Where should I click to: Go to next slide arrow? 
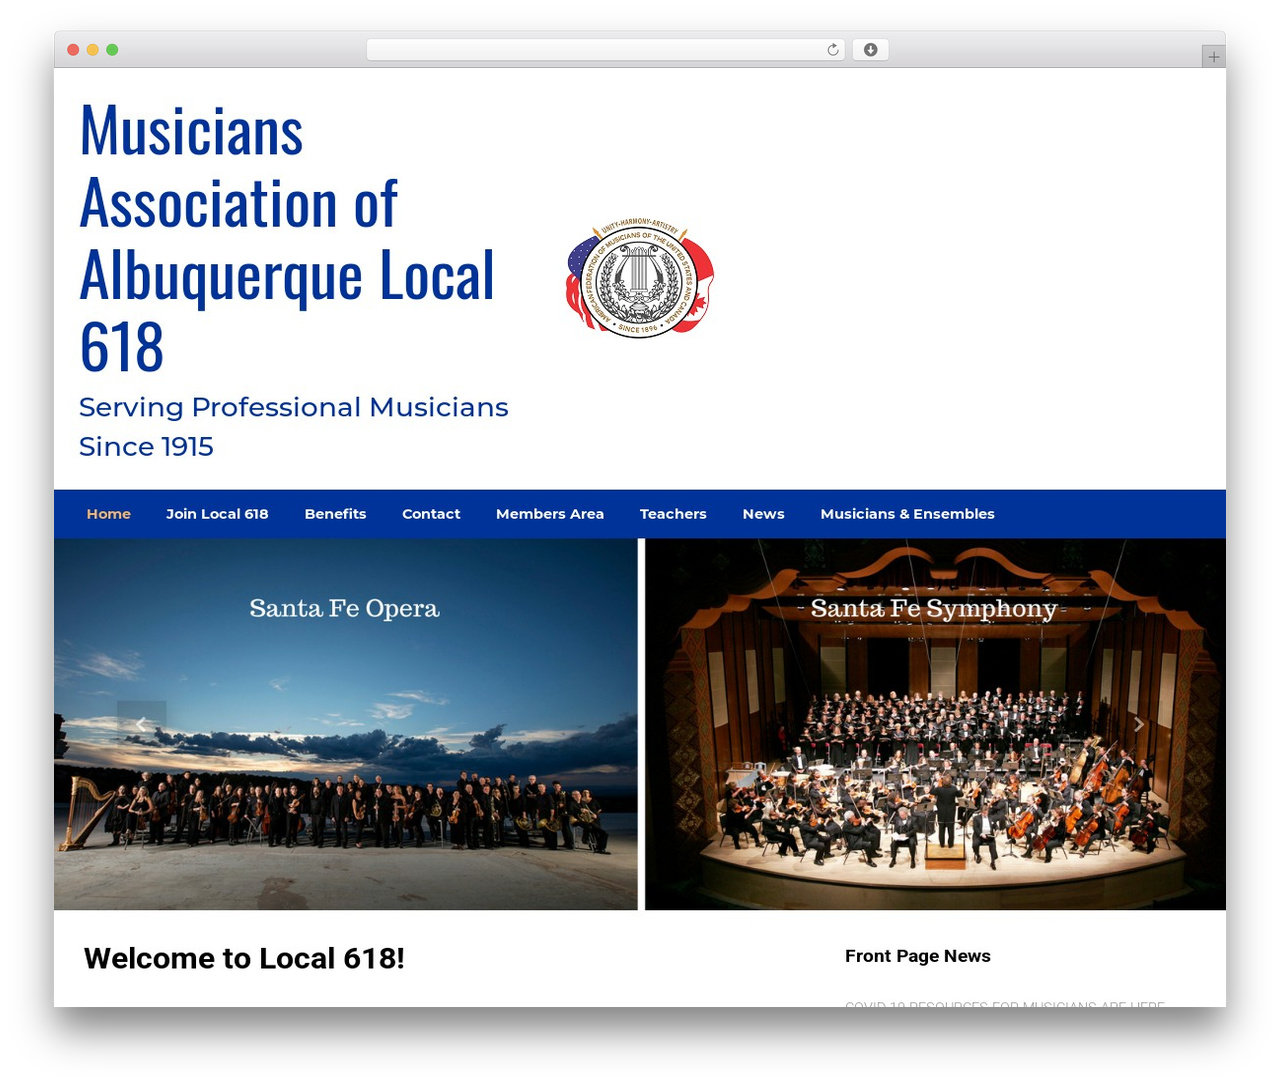1138,724
